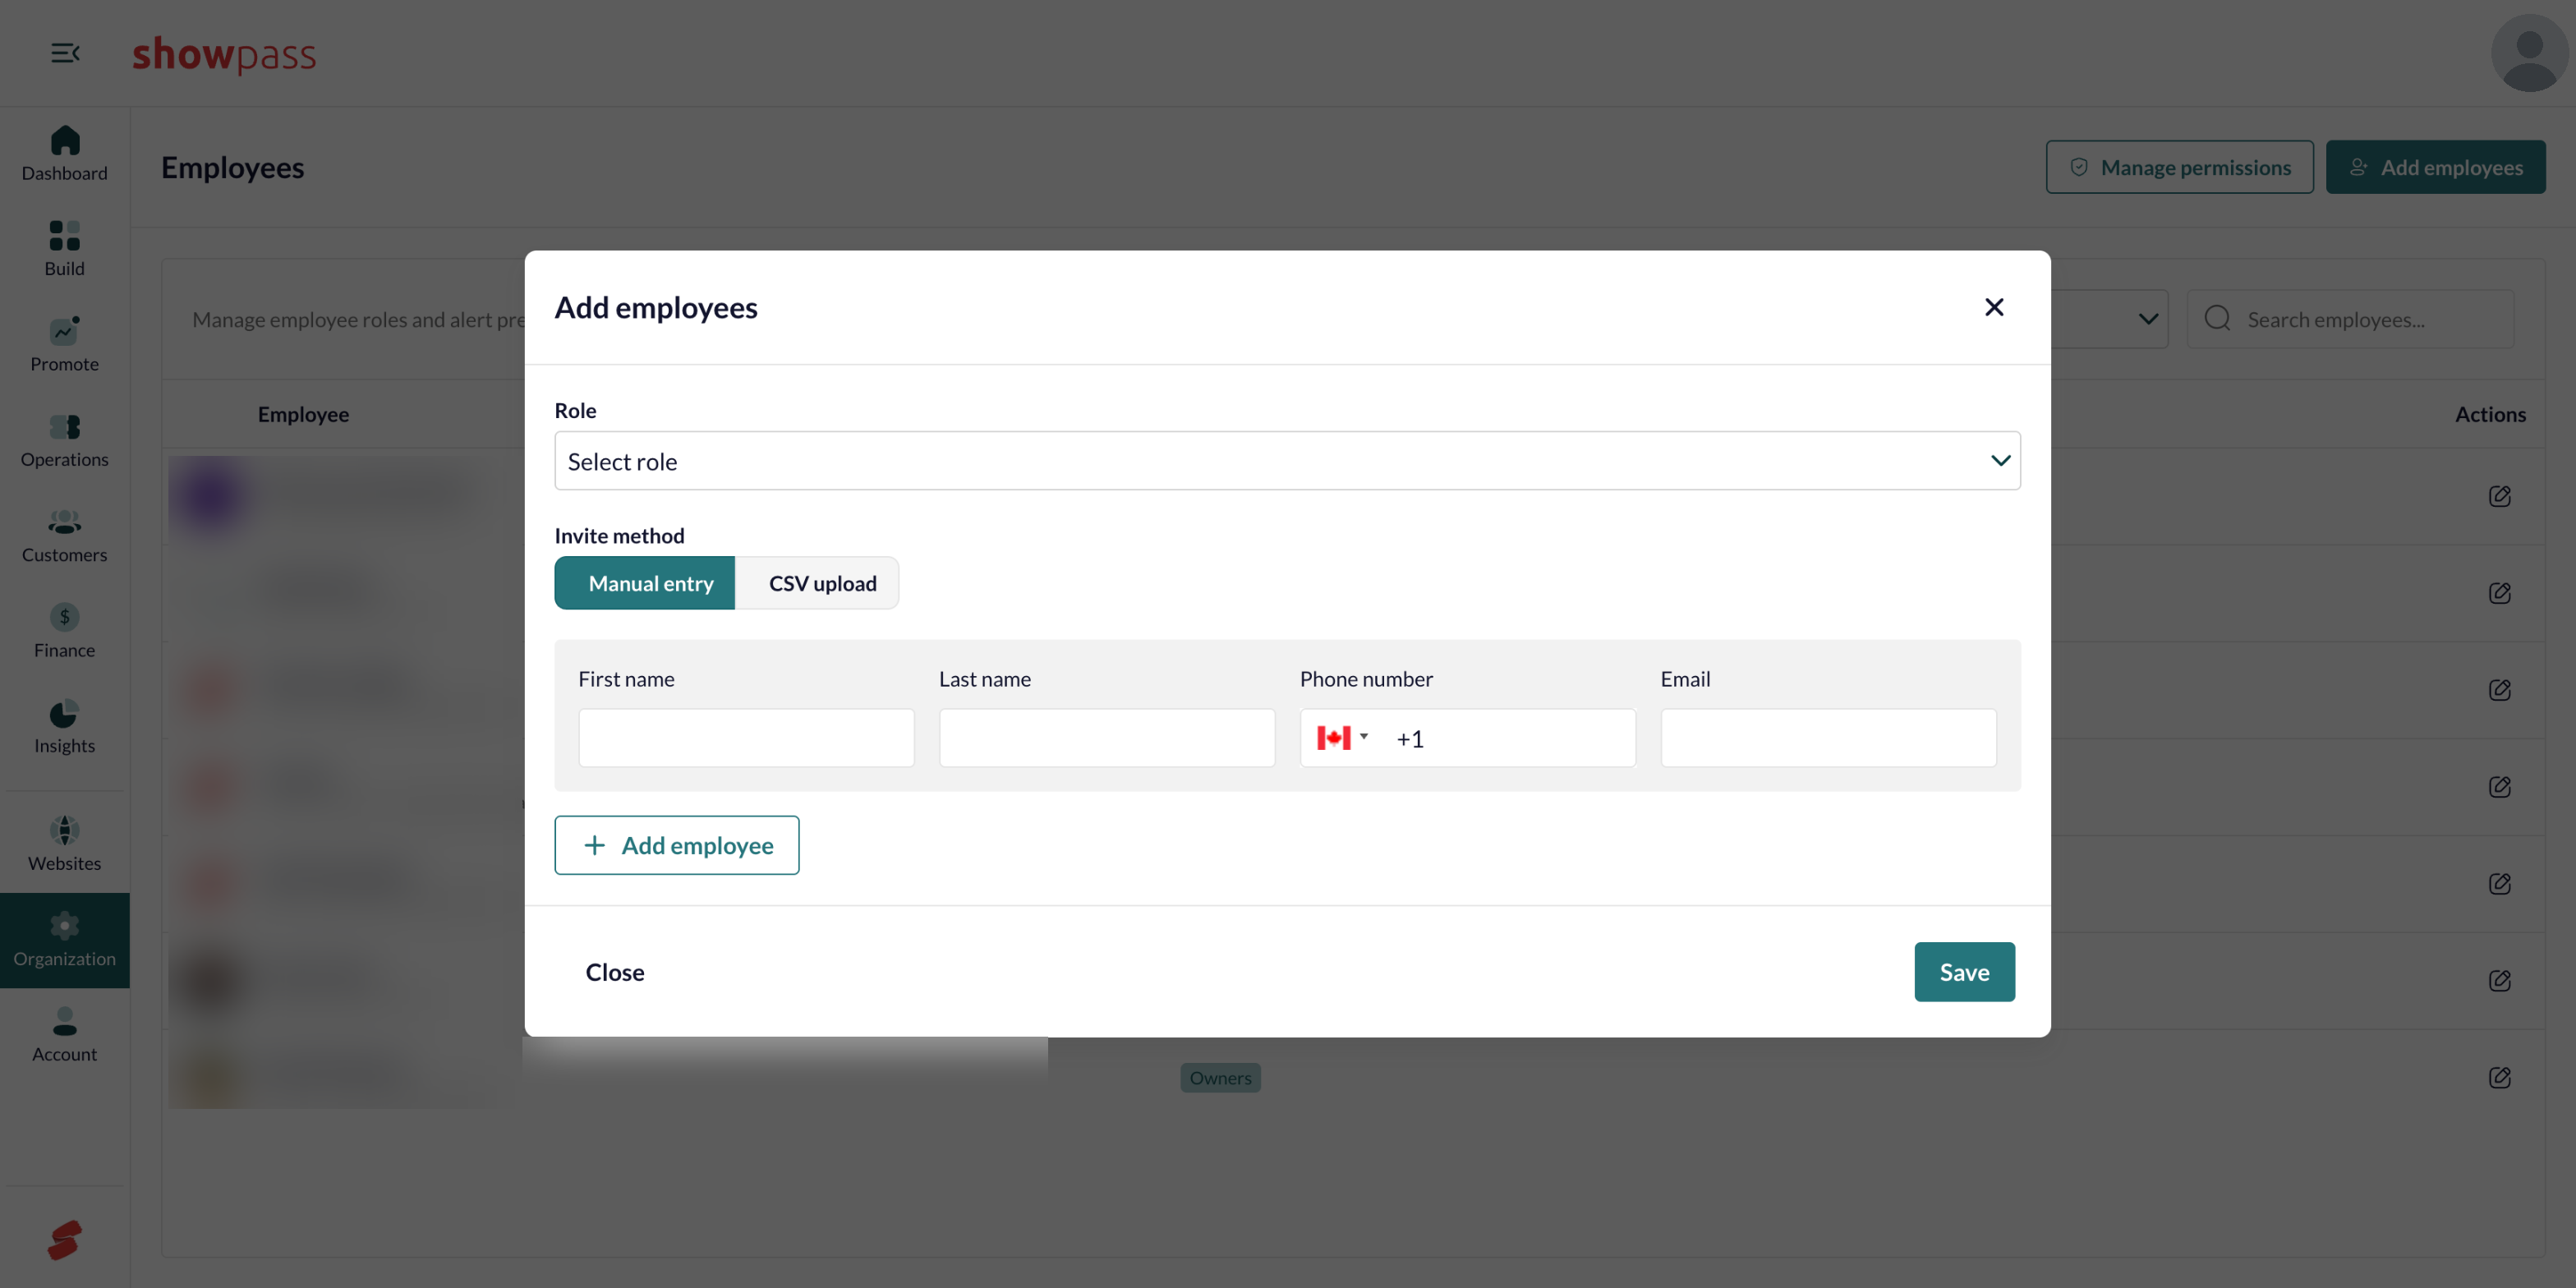Click the Employee column header
2576x1288 pixels.
coord(303,414)
